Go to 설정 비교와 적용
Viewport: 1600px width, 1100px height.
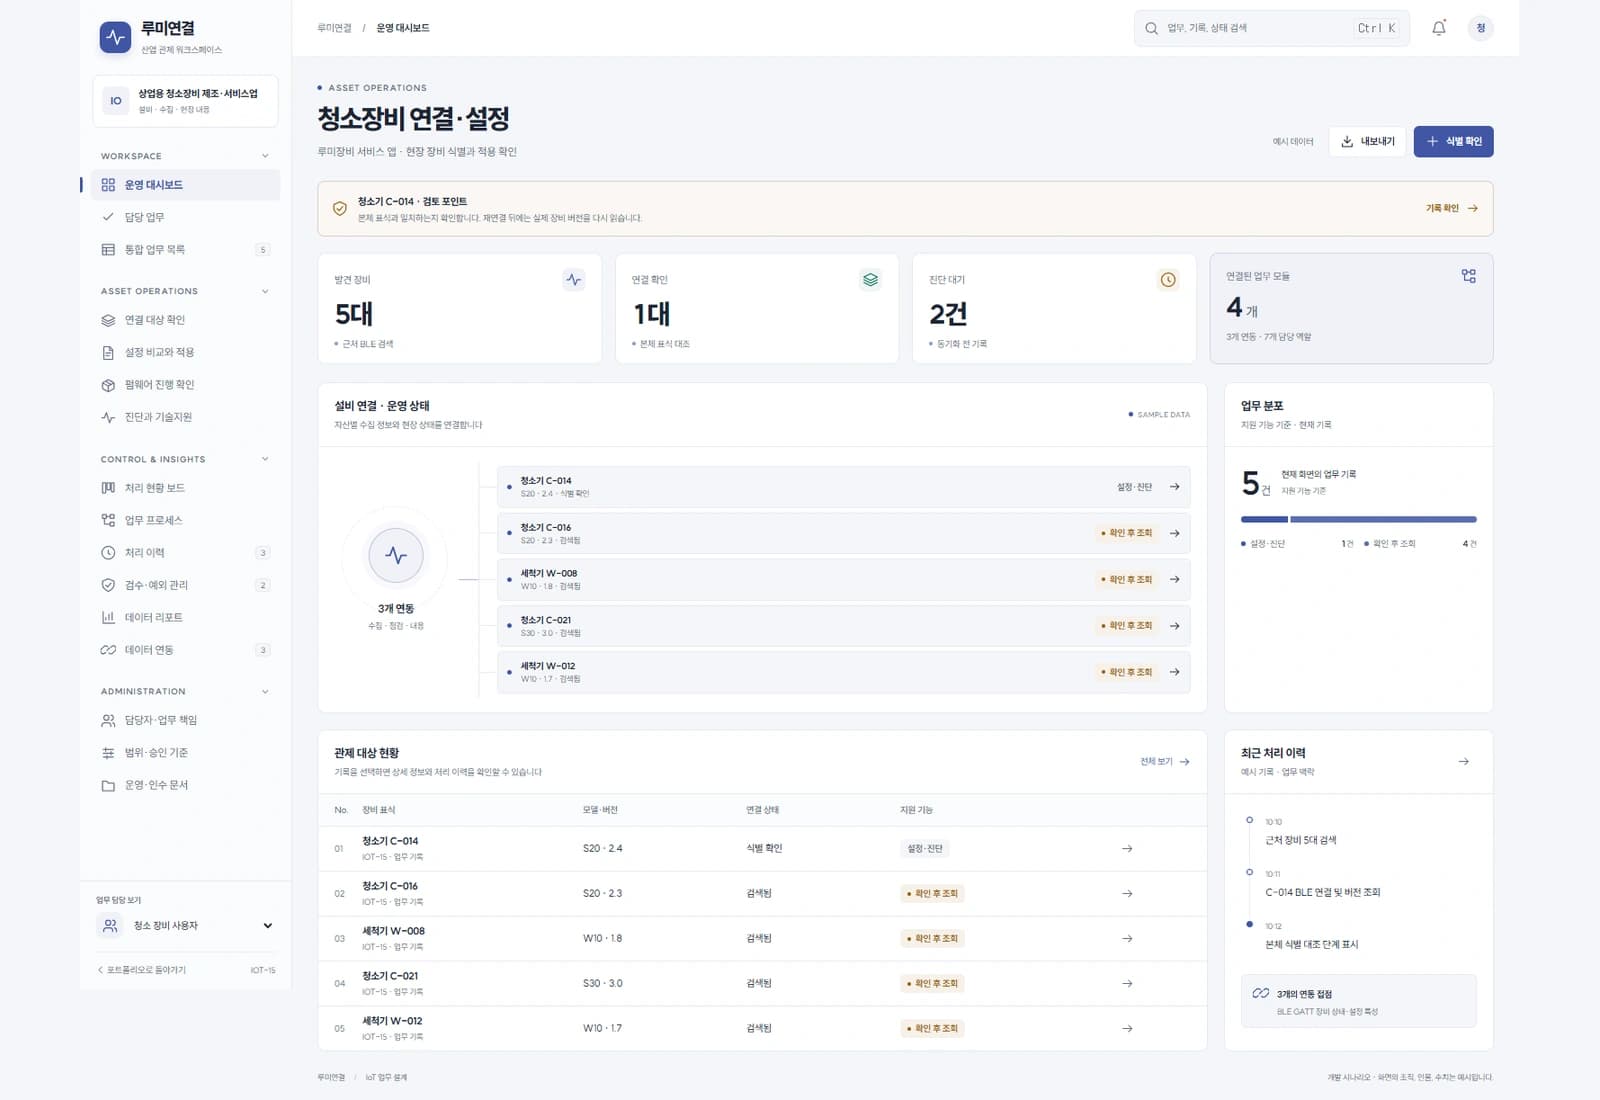coord(186,352)
